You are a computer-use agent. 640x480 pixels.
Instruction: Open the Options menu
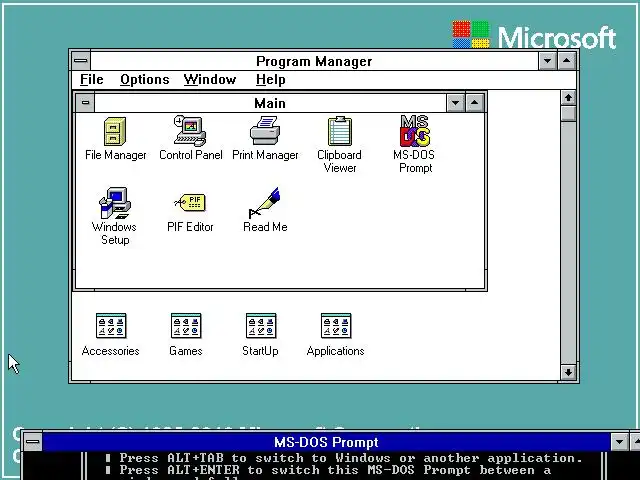pyautogui.click(x=144, y=80)
